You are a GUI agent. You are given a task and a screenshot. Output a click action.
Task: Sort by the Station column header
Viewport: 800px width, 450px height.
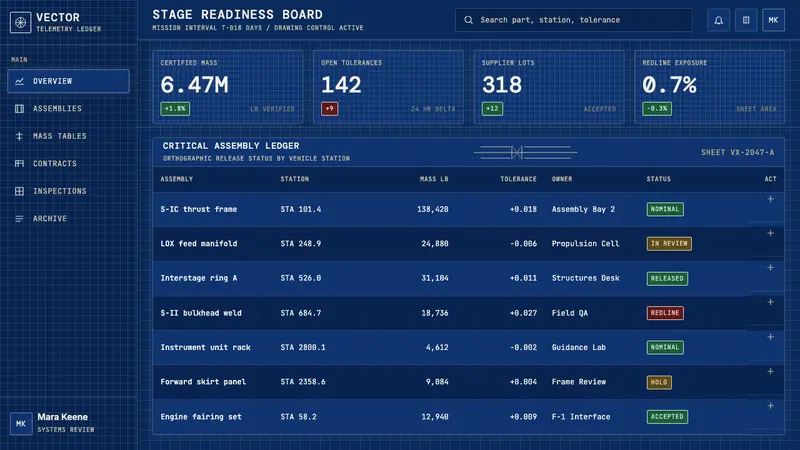[294, 179]
